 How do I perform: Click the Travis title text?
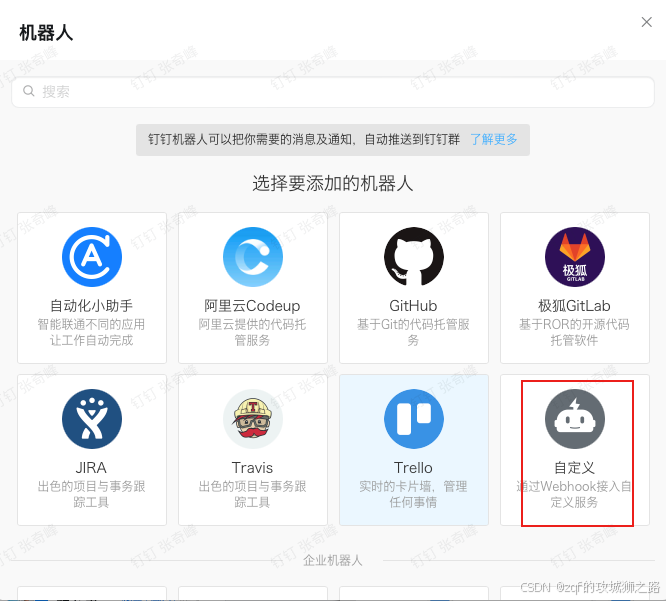click(x=252, y=468)
